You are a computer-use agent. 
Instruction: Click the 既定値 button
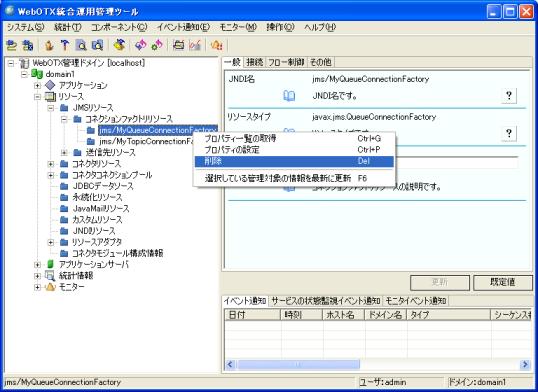503,283
